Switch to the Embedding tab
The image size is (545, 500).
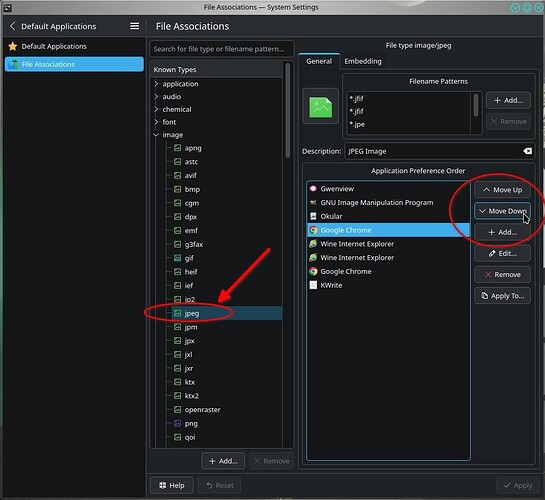363,61
